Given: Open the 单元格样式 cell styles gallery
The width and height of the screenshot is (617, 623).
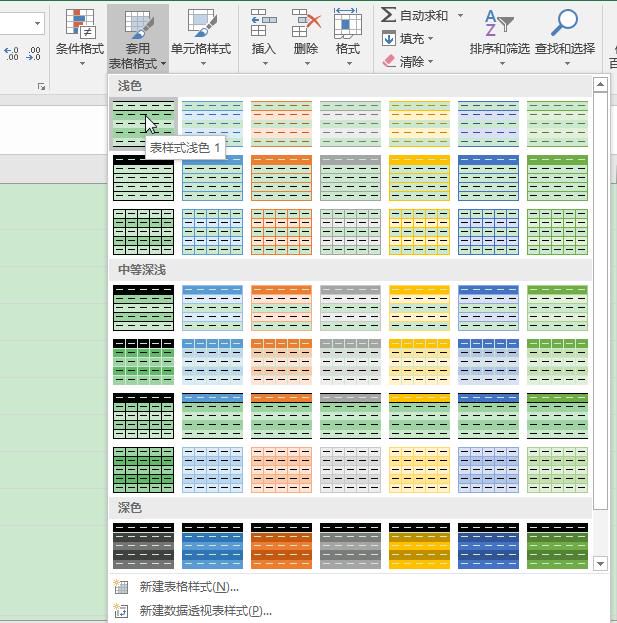Looking at the screenshot, I should 201,37.
